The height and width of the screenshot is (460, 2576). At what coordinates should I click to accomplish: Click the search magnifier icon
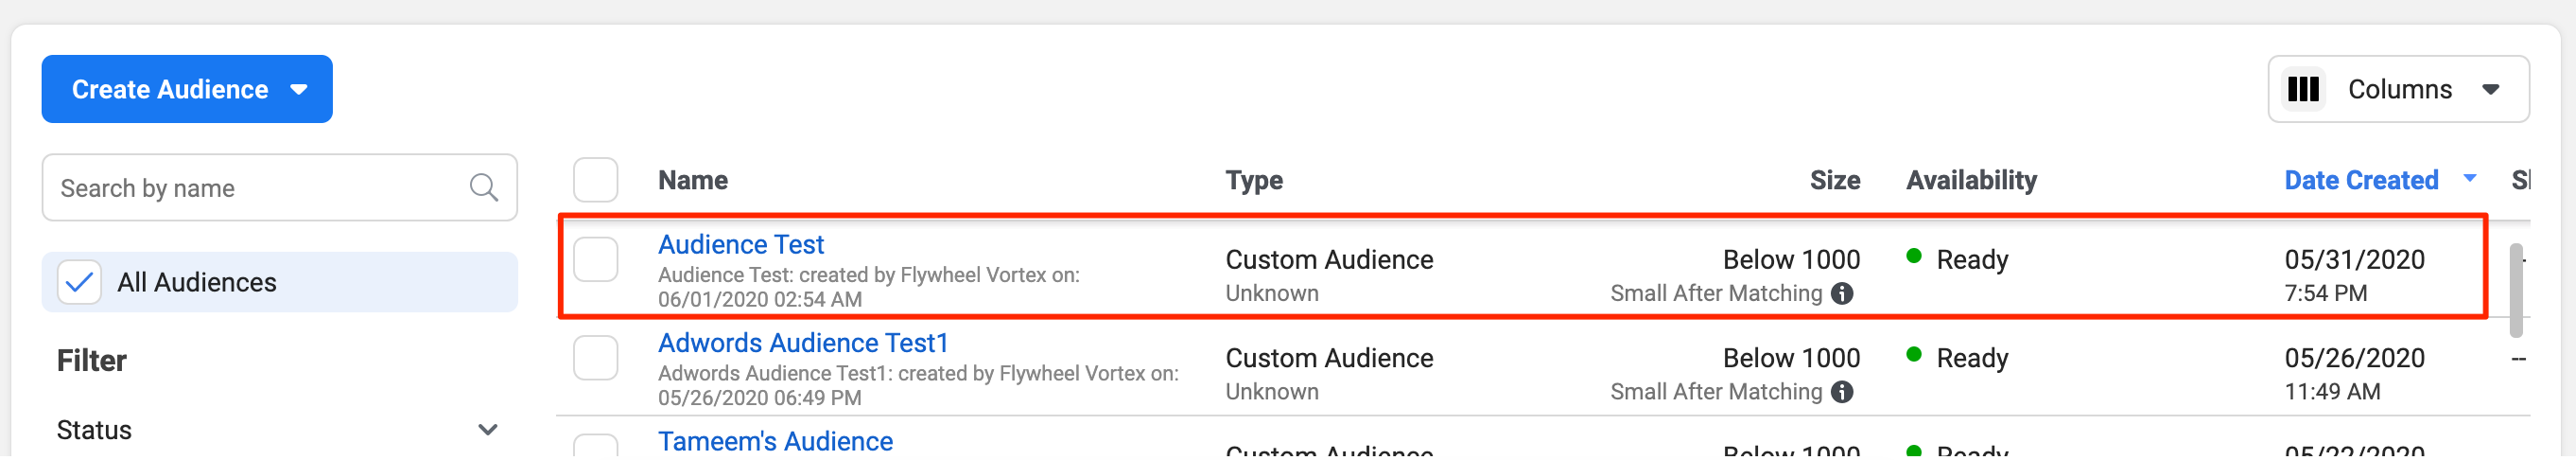483,187
